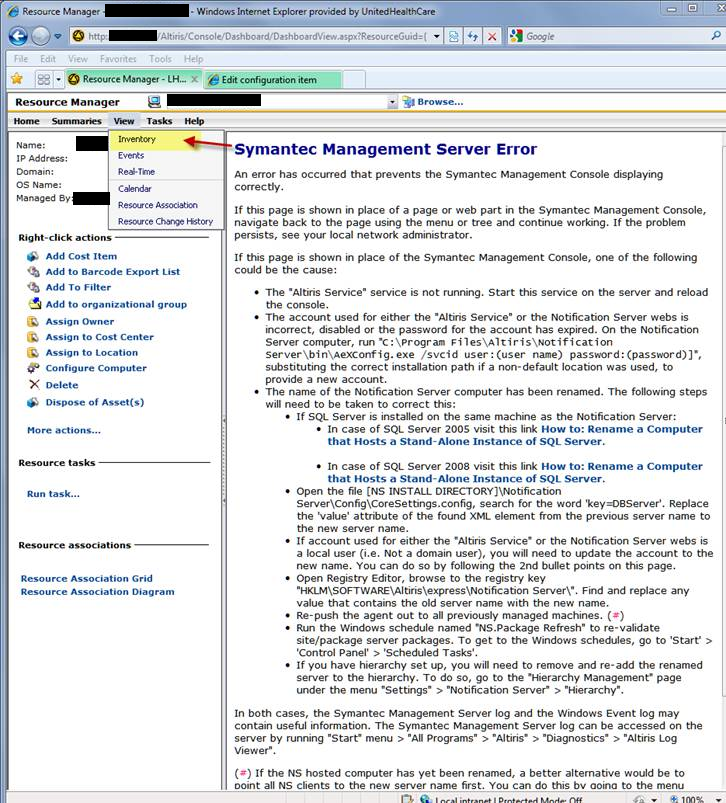Switch to Edit configuration item tab
Image resolution: width=726 pixels, height=803 pixels.
coord(272,80)
